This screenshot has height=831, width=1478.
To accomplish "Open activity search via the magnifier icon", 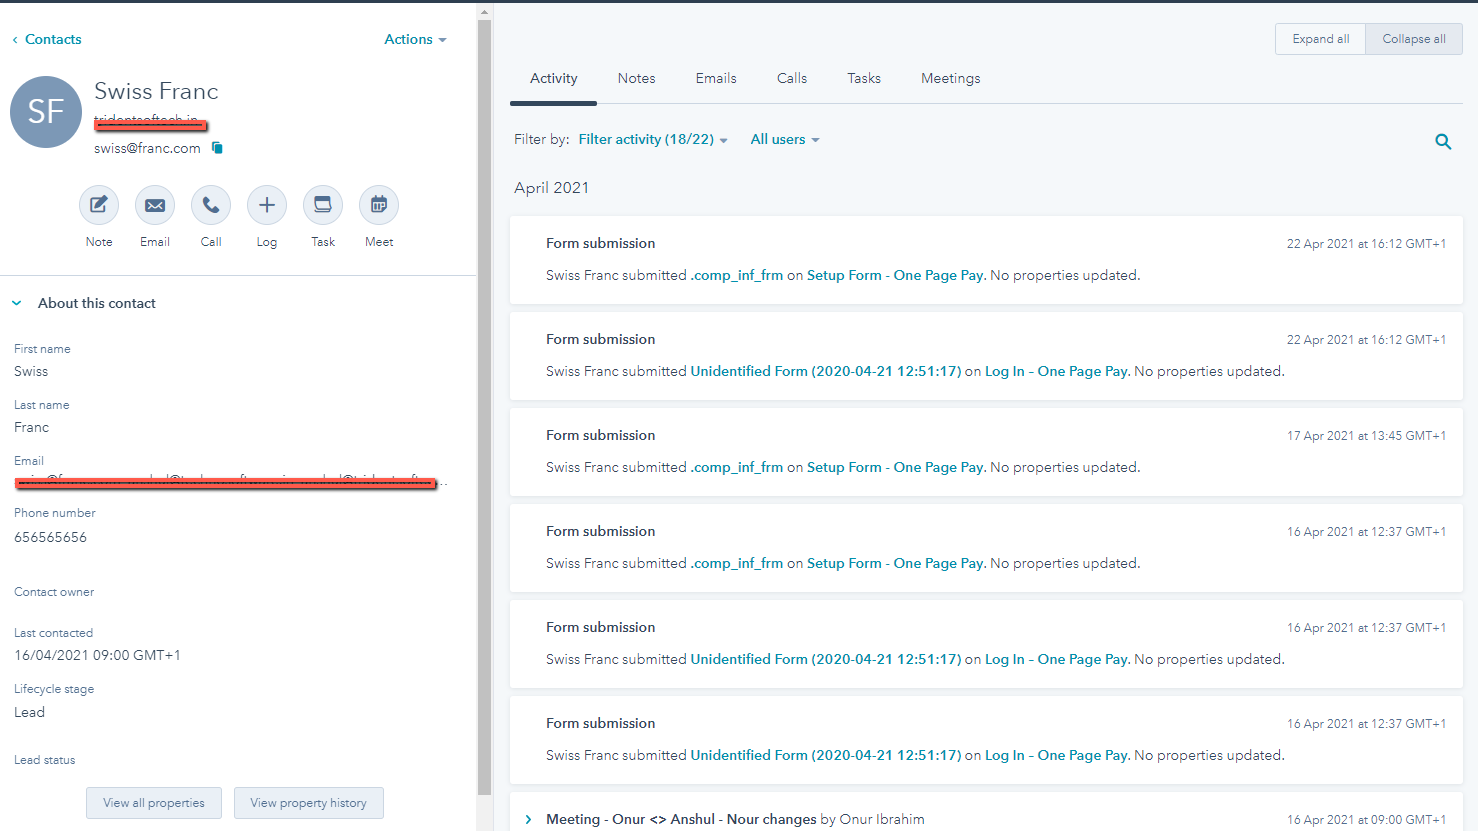I will coord(1443,141).
